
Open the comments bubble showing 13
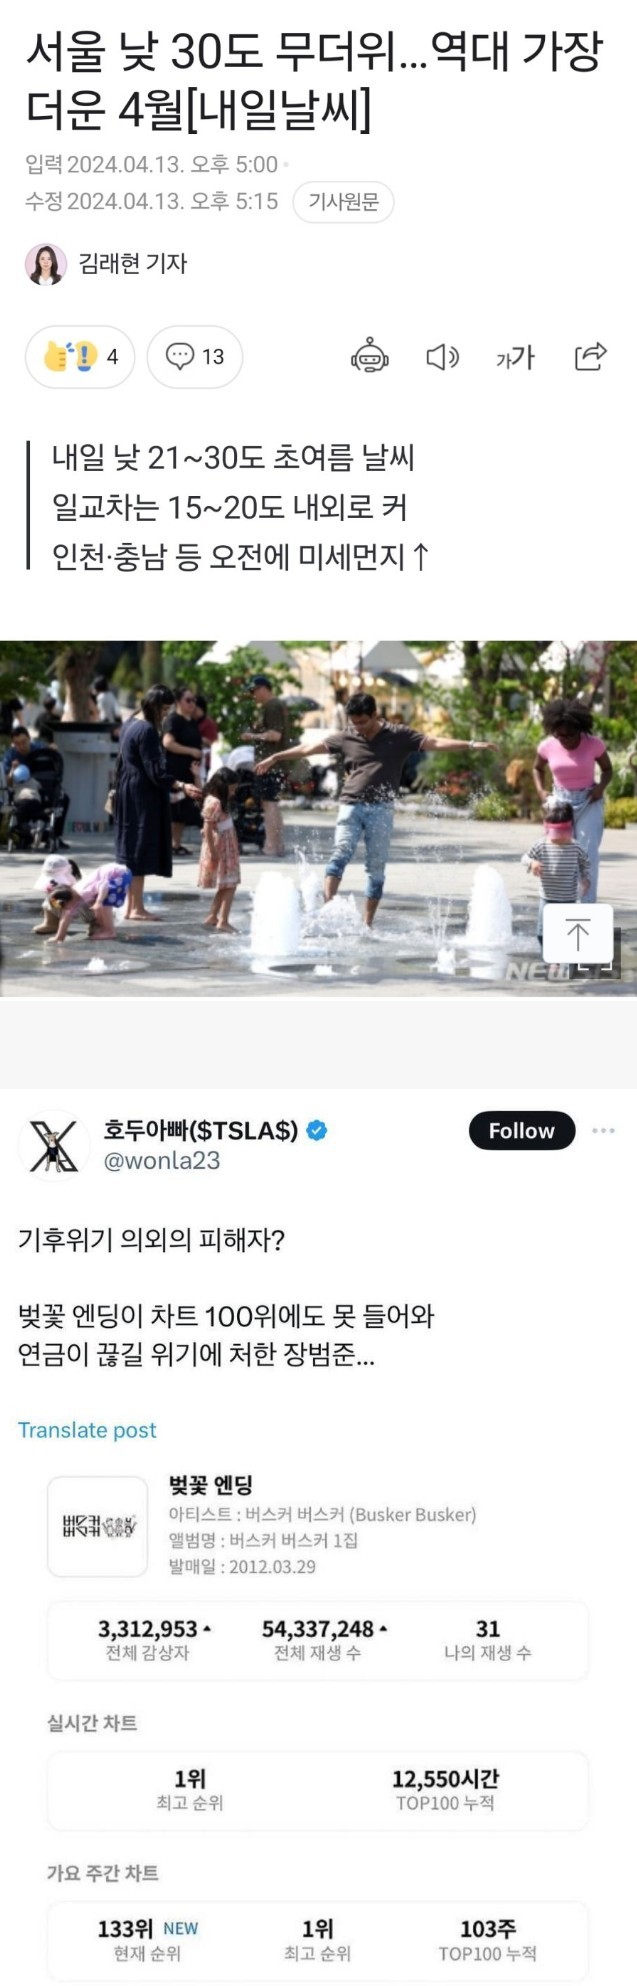[195, 356]
